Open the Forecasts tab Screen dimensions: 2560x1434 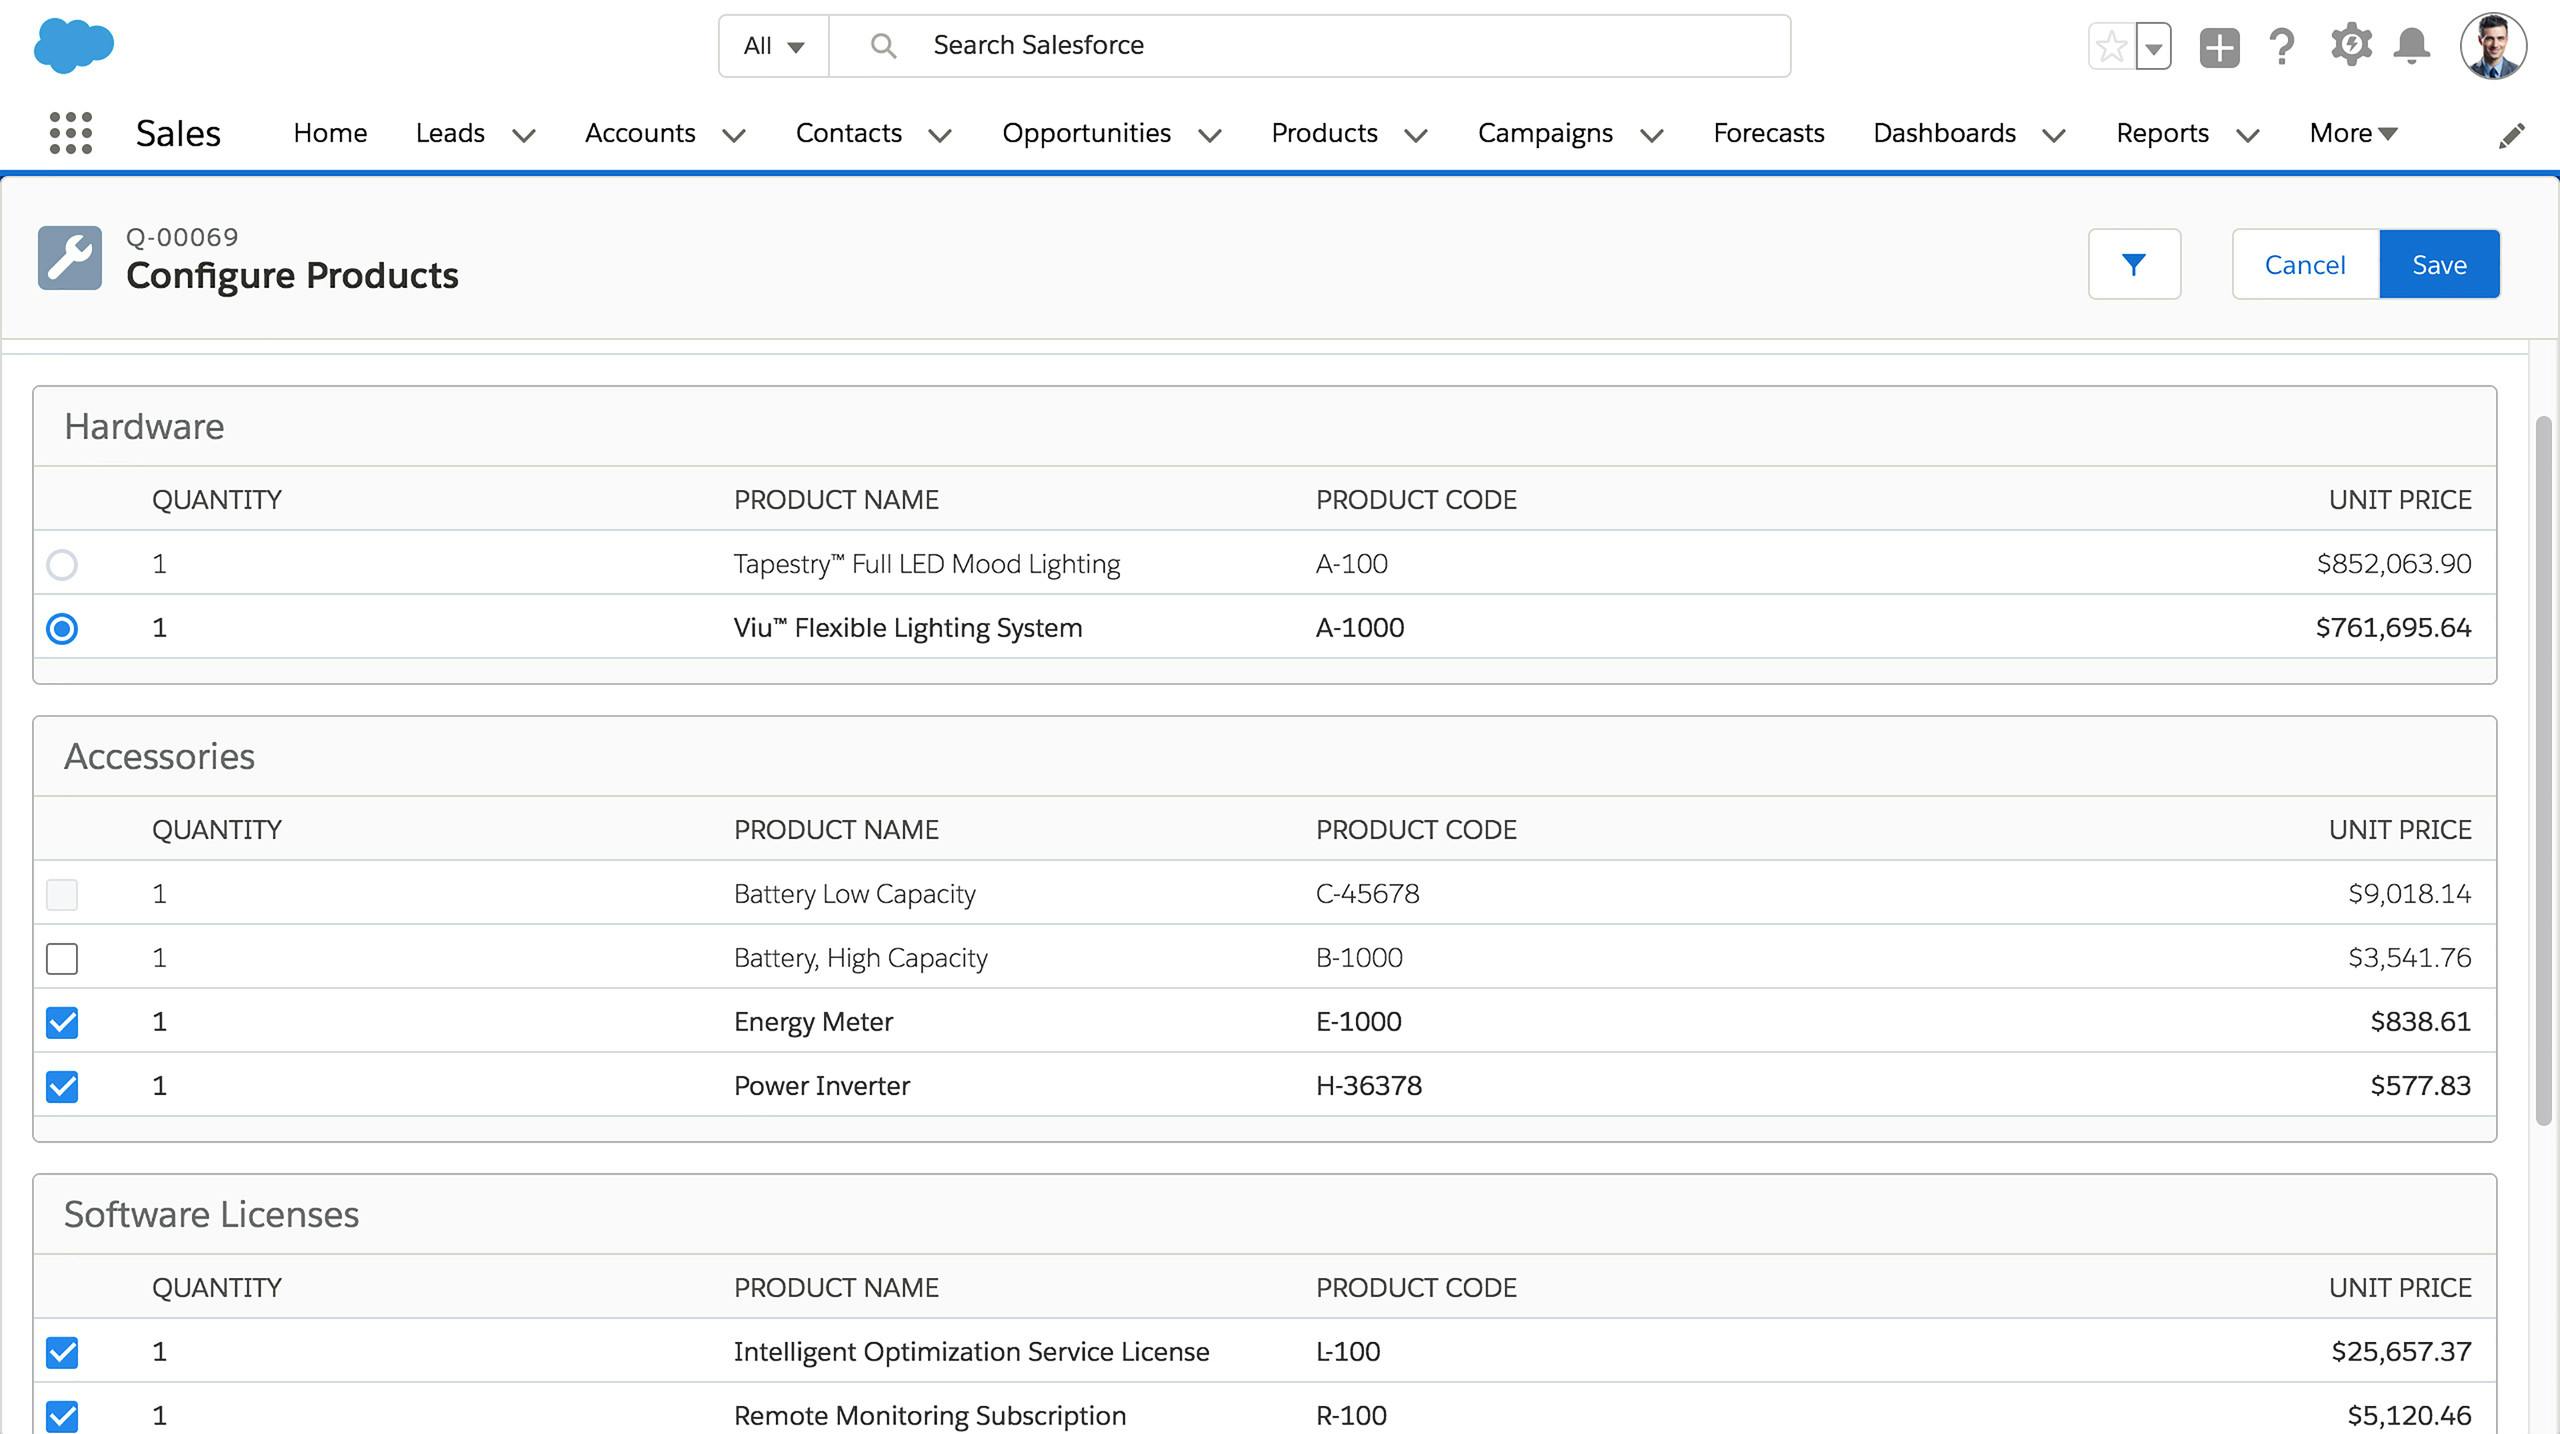point(1769,133)
